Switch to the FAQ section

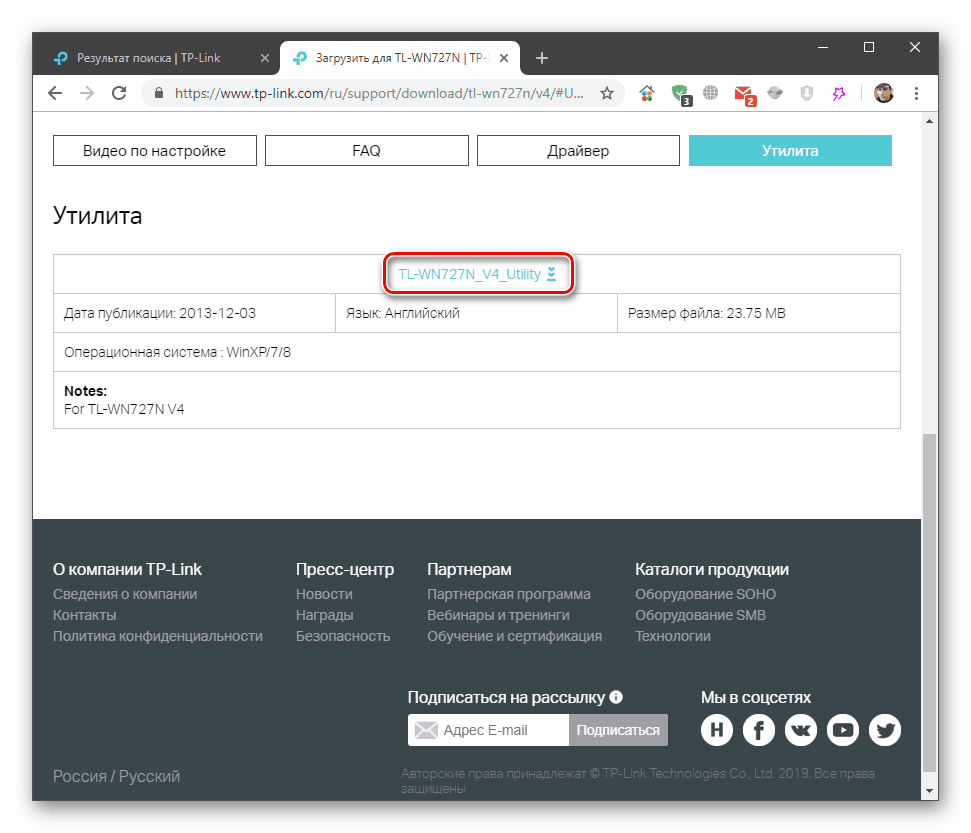367,150
